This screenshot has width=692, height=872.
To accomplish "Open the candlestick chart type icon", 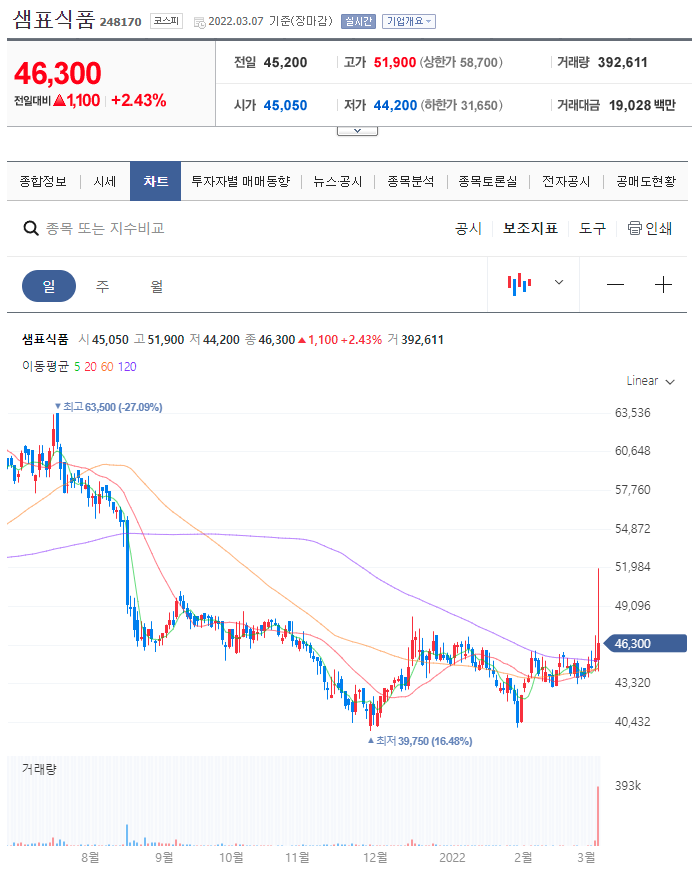I will pos(519,285).
